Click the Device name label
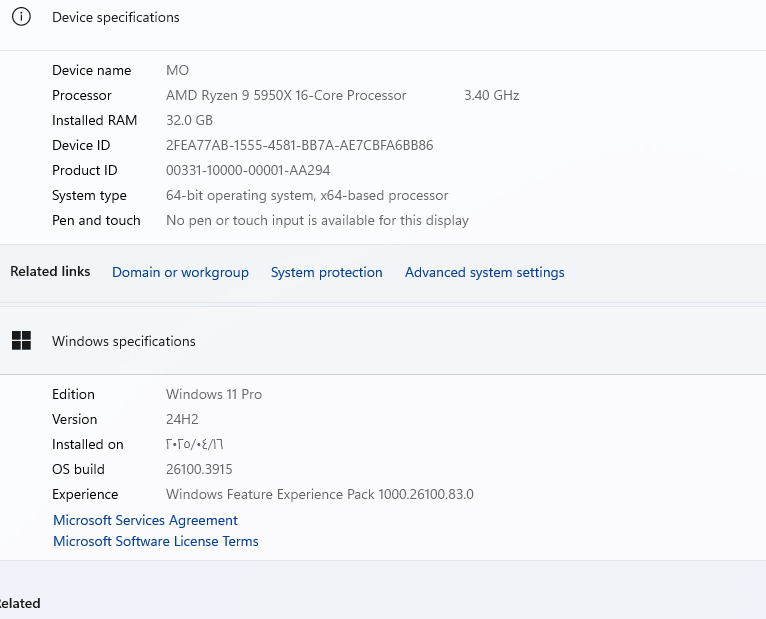766x619 pixels. 91,70
